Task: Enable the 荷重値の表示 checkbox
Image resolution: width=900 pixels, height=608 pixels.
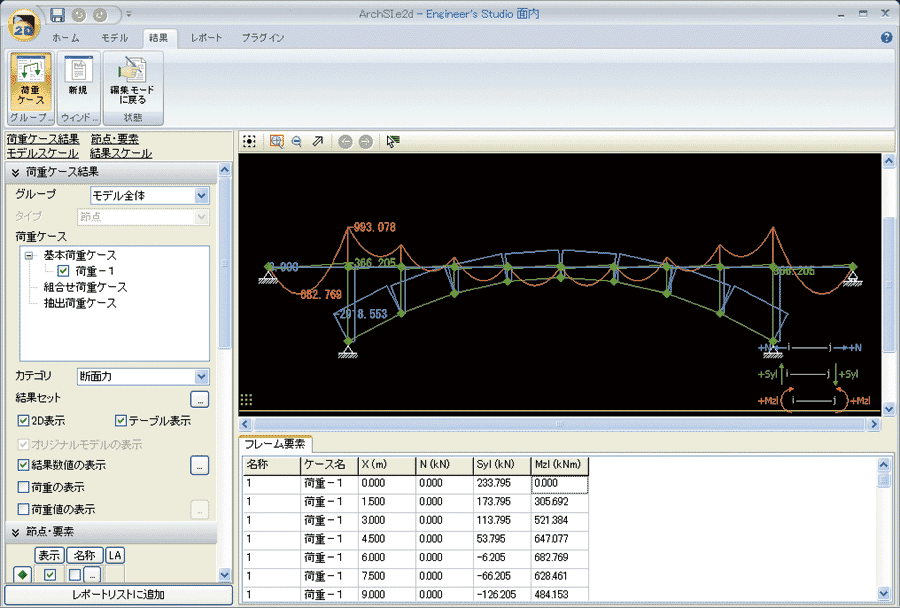Action: coord(23,509)
